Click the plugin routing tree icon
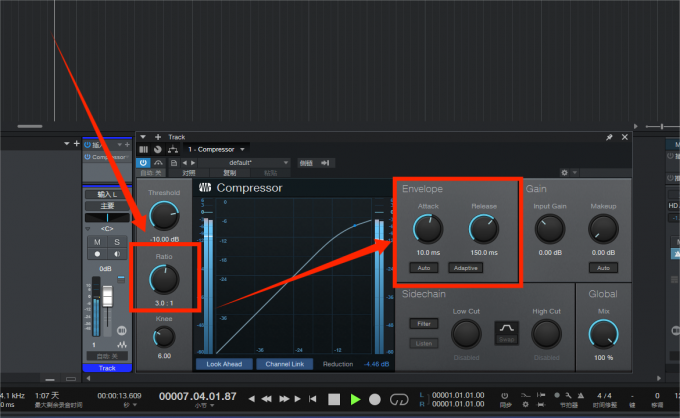Screen dimensions: 680x418 click(x=173, y=150)
